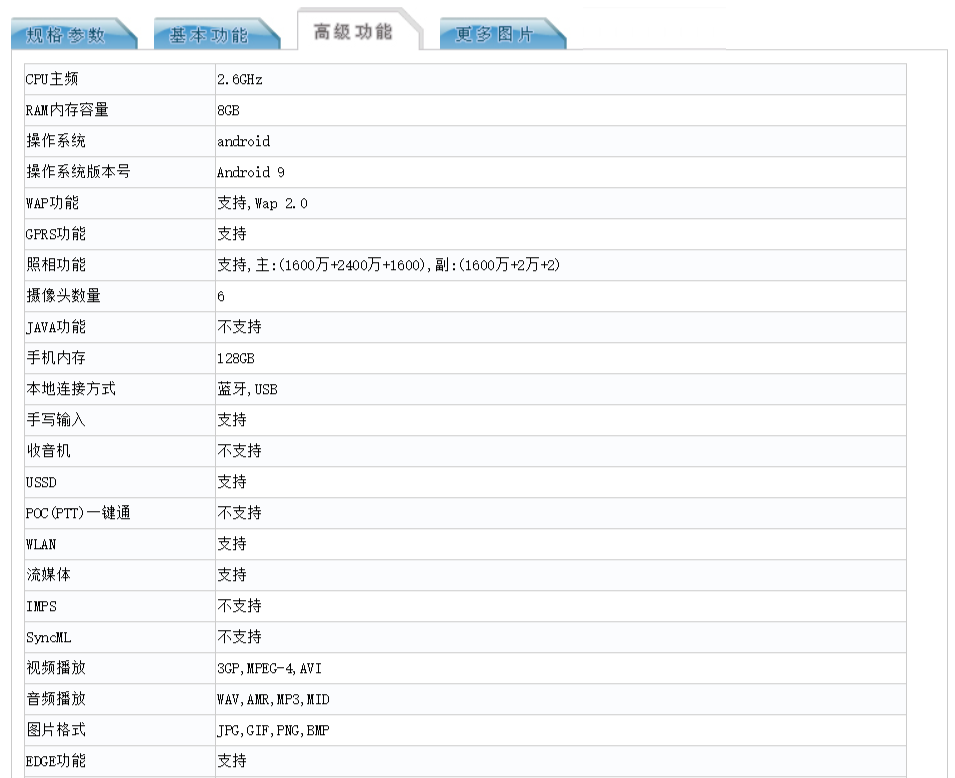Show the 更多图片 tab

click(495, 35)
